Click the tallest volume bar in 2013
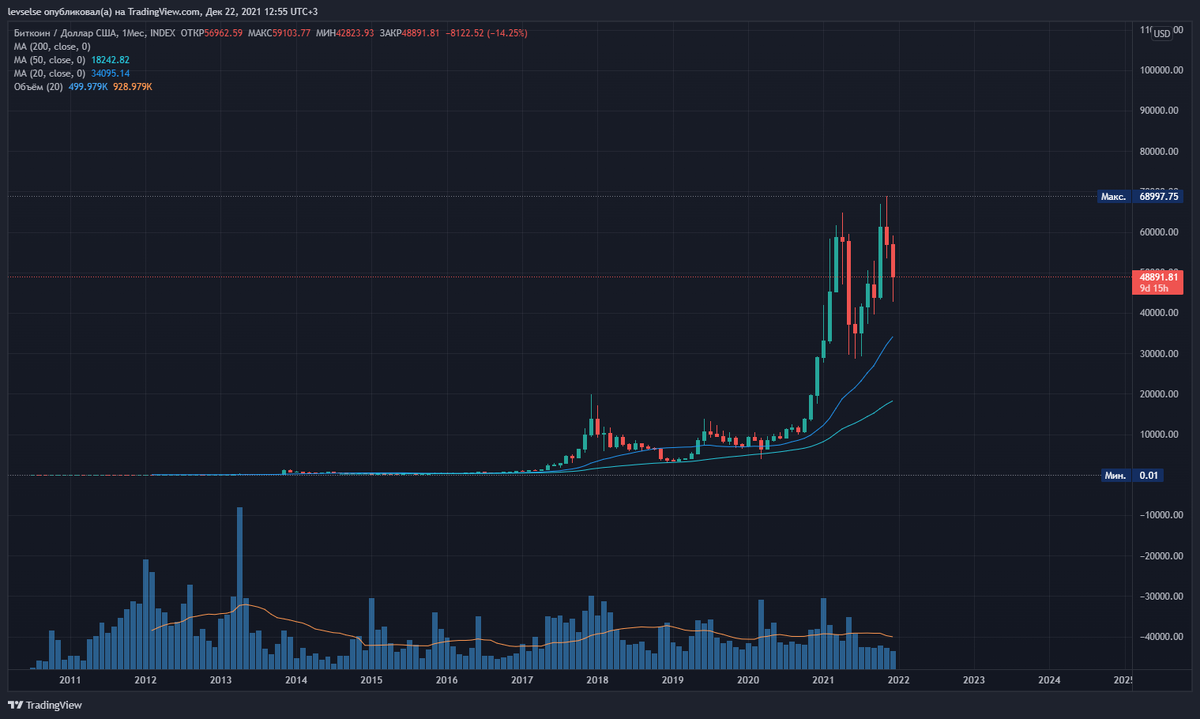 [240, 588]
